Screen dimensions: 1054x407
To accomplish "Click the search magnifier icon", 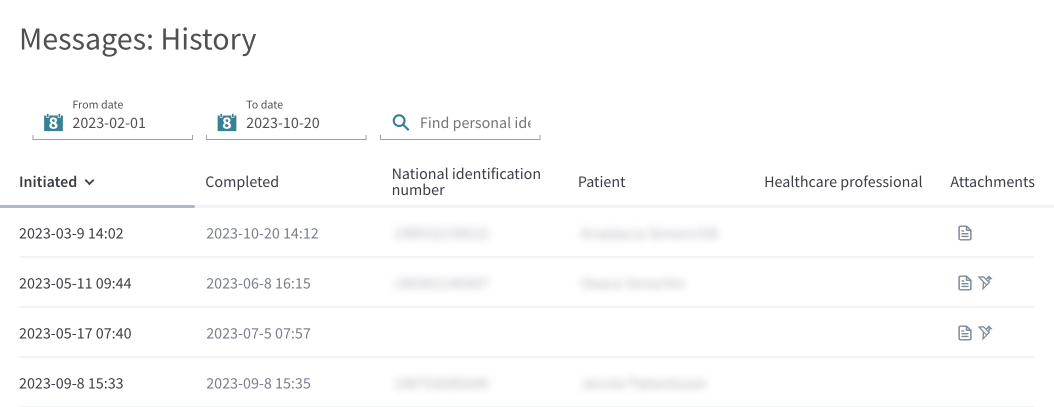I will 401,122.
